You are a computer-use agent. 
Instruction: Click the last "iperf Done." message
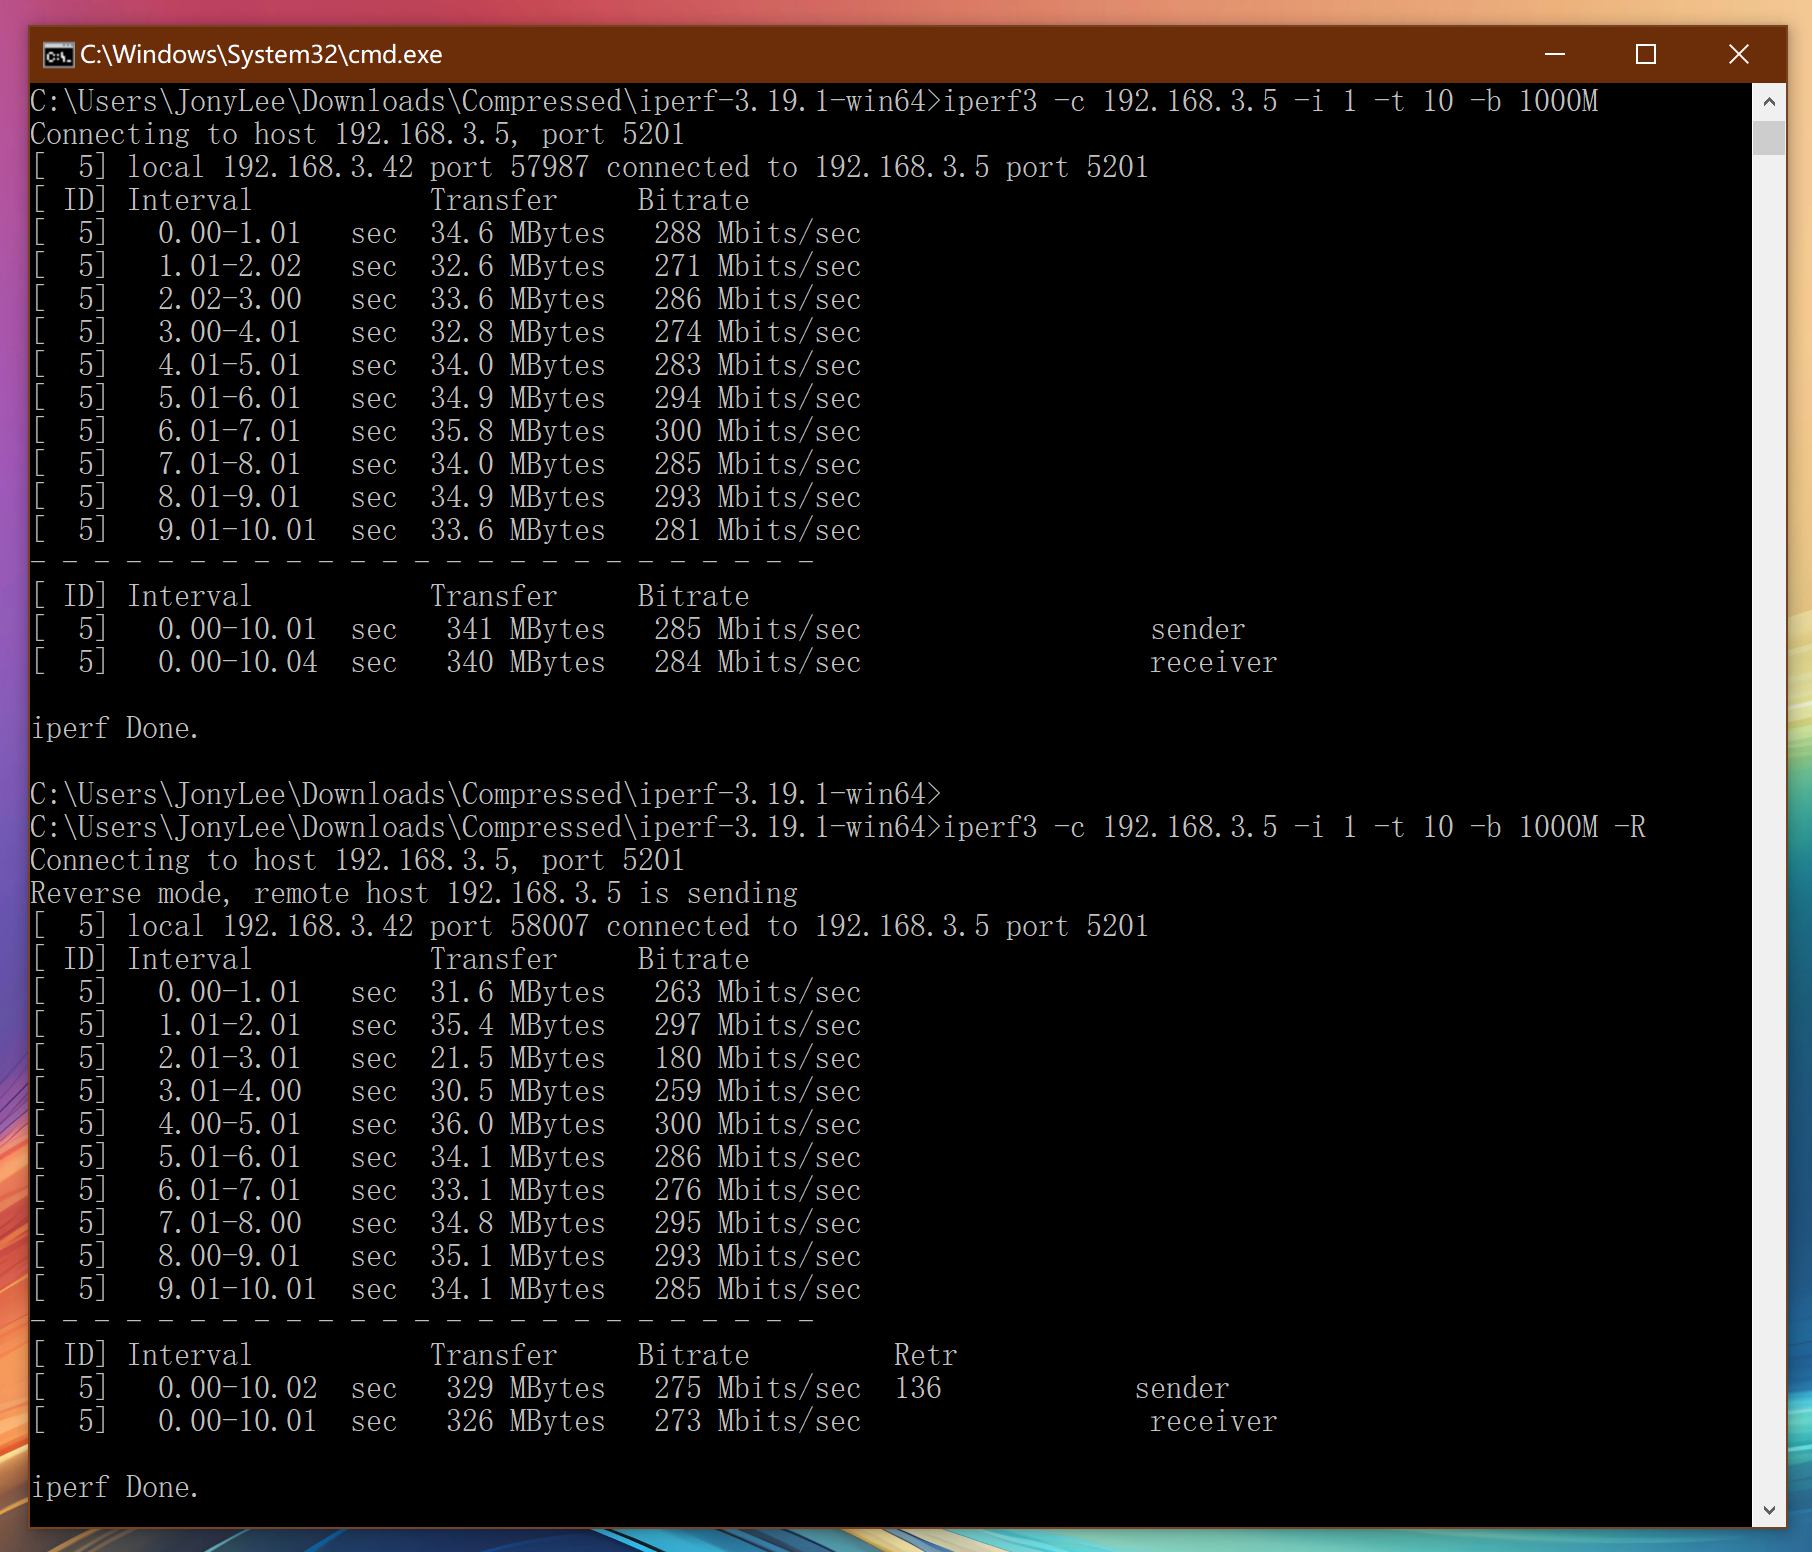115,1487
